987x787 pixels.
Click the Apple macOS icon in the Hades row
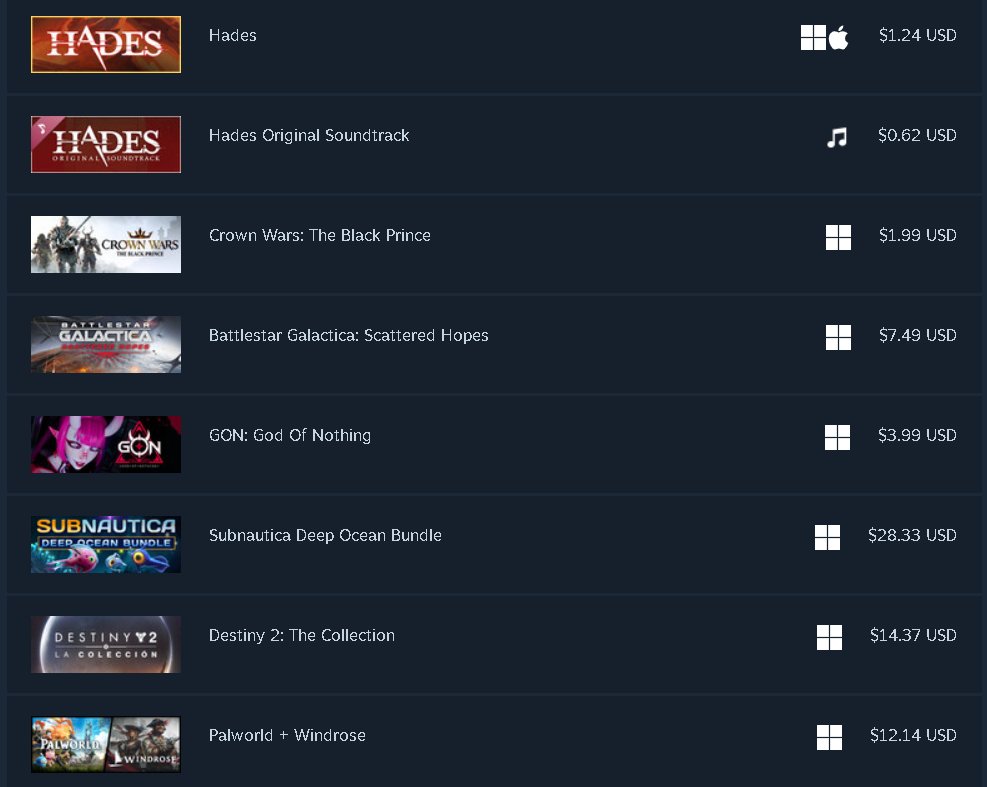tap(838, 38)
